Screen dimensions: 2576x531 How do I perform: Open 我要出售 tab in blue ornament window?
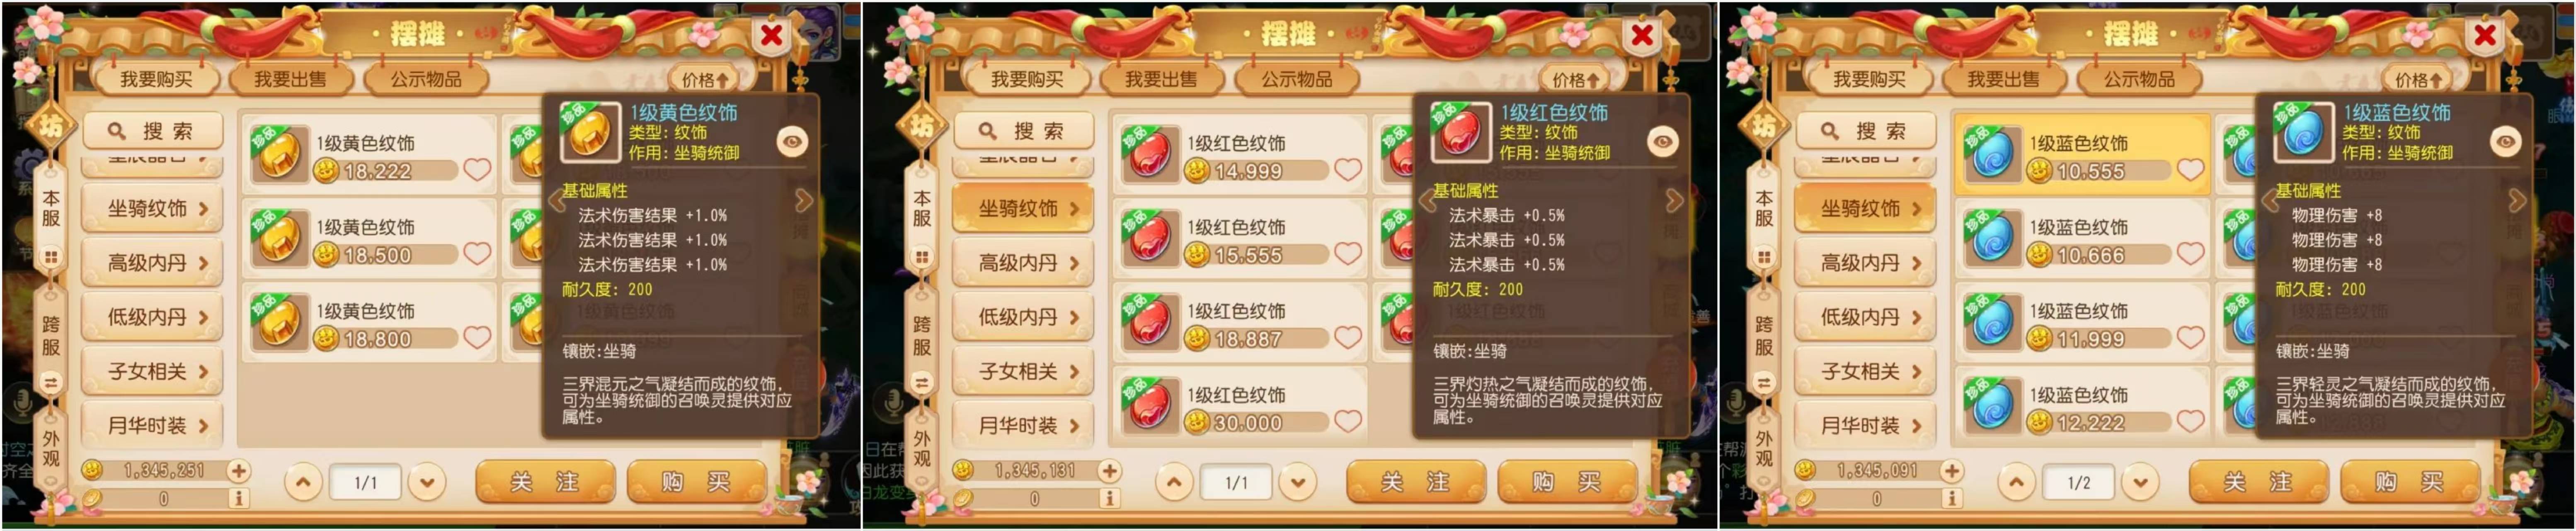click(2003, 79)
